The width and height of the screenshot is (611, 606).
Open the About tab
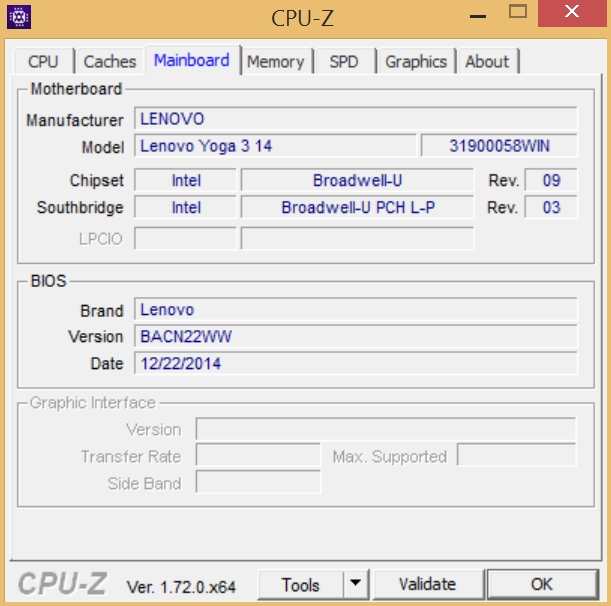487,61
